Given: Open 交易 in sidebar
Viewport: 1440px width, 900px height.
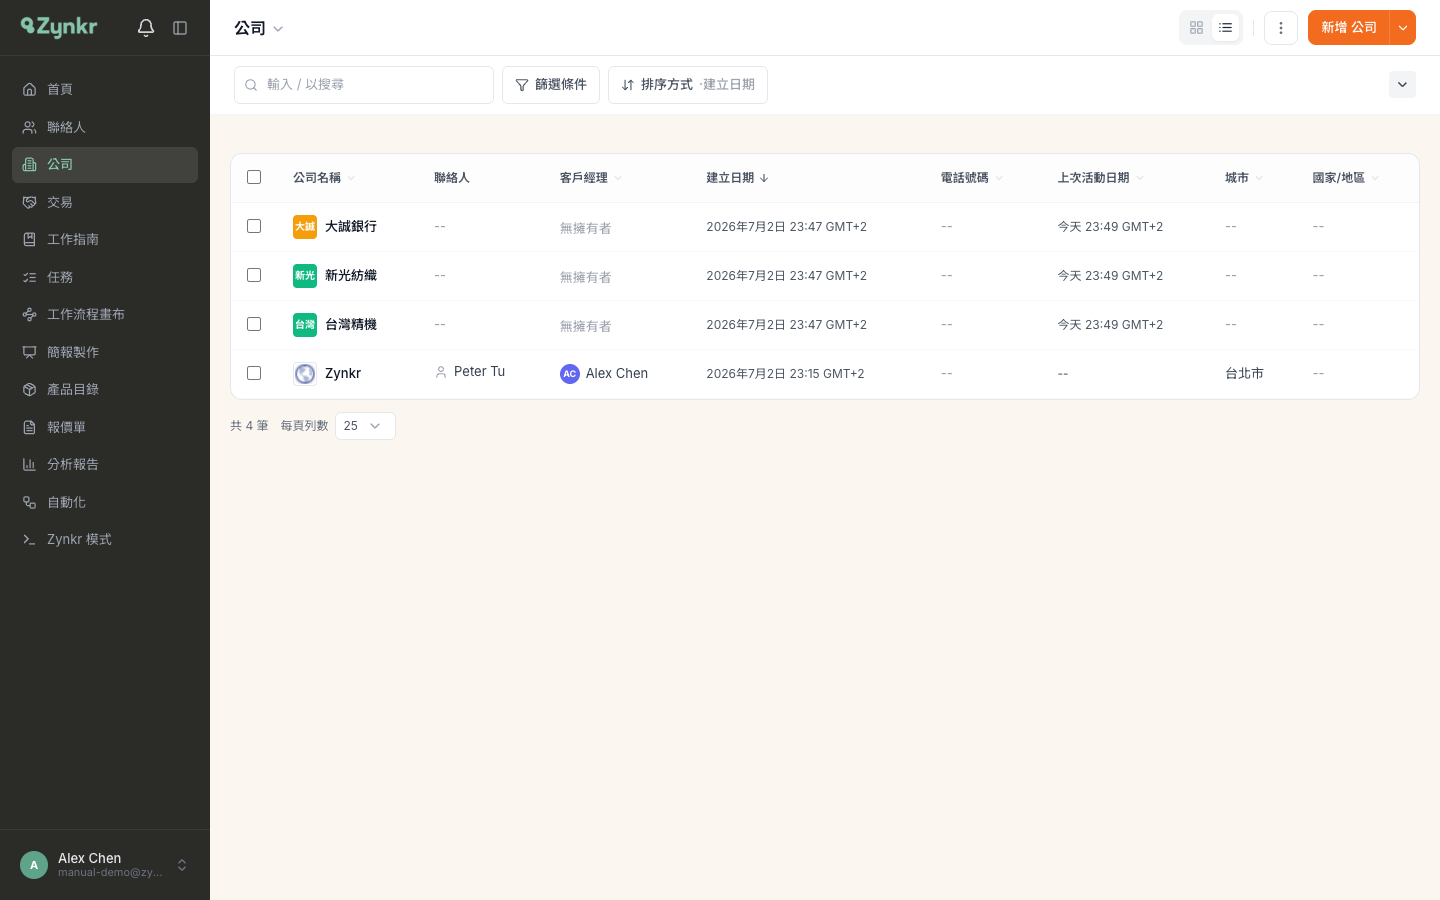Looking at the screenshot, I should tap(105, 202).
